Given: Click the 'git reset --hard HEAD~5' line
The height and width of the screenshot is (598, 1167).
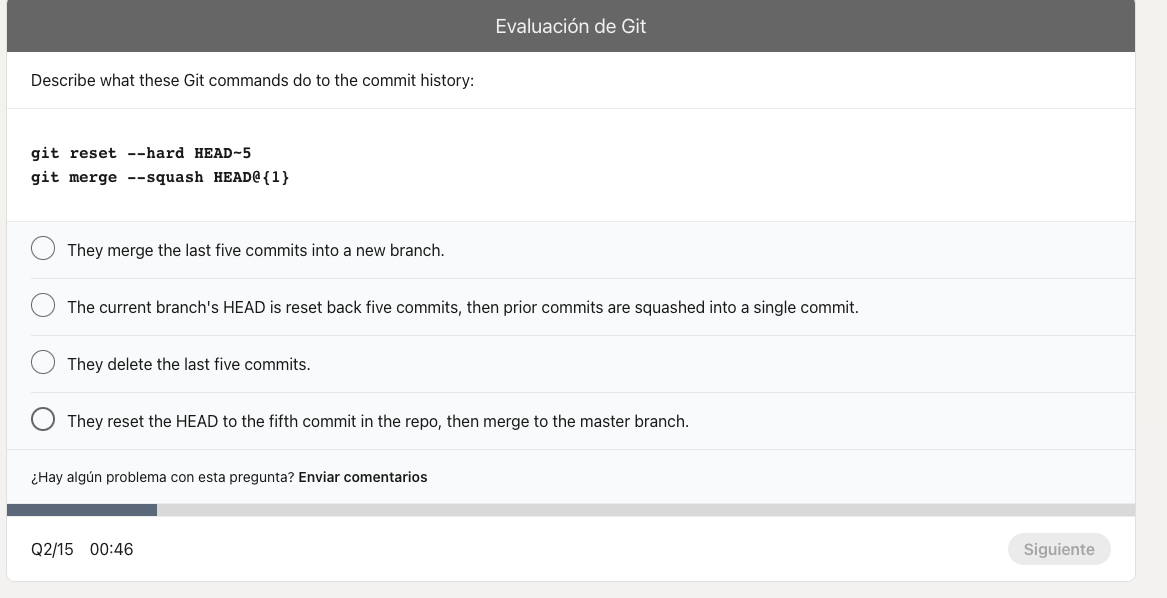Looking at the screenshot, I should 140,153.
